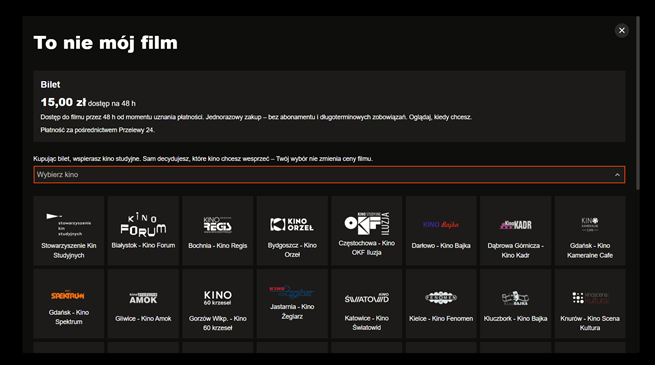Image resolution: width=655 pixels, height=365 pixels.
Task: Collapse the cinema list using chevron arrow
Action: 617,175
